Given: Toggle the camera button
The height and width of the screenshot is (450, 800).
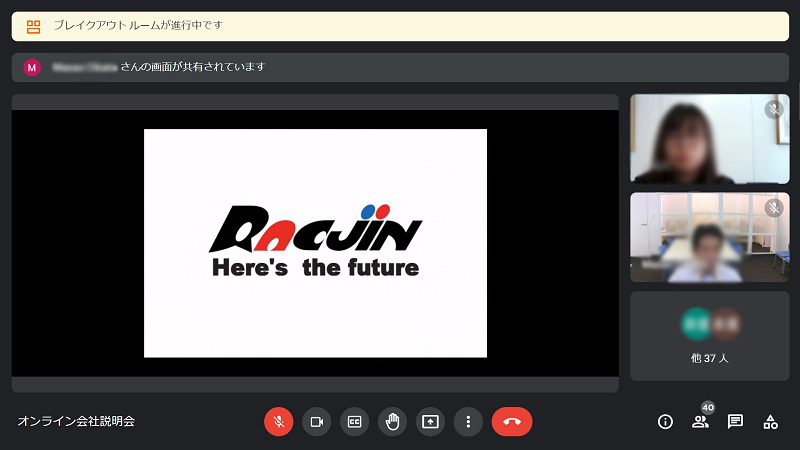Looking at the screenshot, I should click(316, 421).
